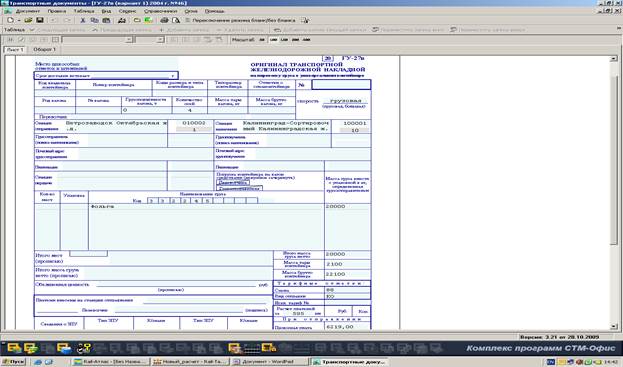
Task: Open the Таблица menu
Action: point(84,11)
